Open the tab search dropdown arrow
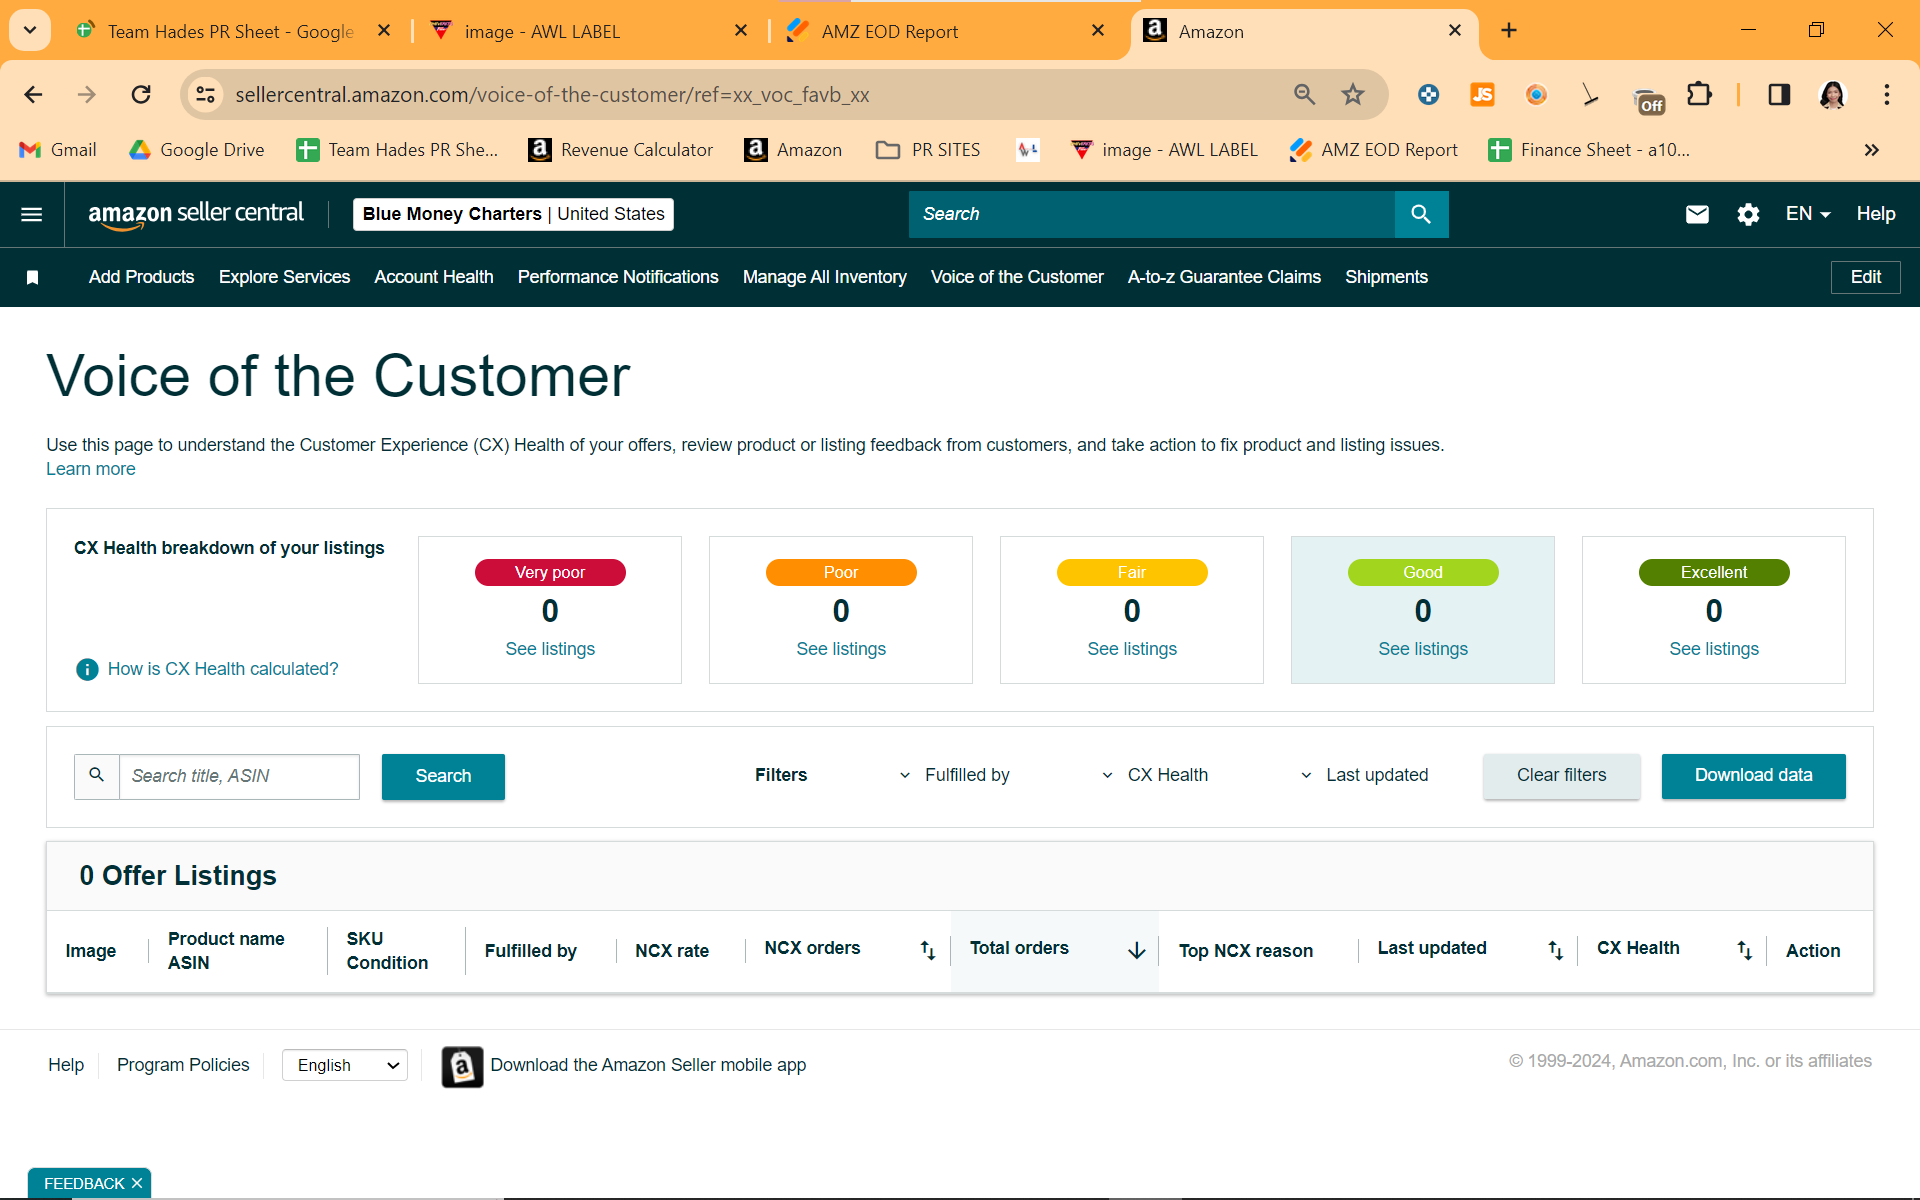Screen dimensions: 1920x1200 pyautogui.click(x=30, y=31)
